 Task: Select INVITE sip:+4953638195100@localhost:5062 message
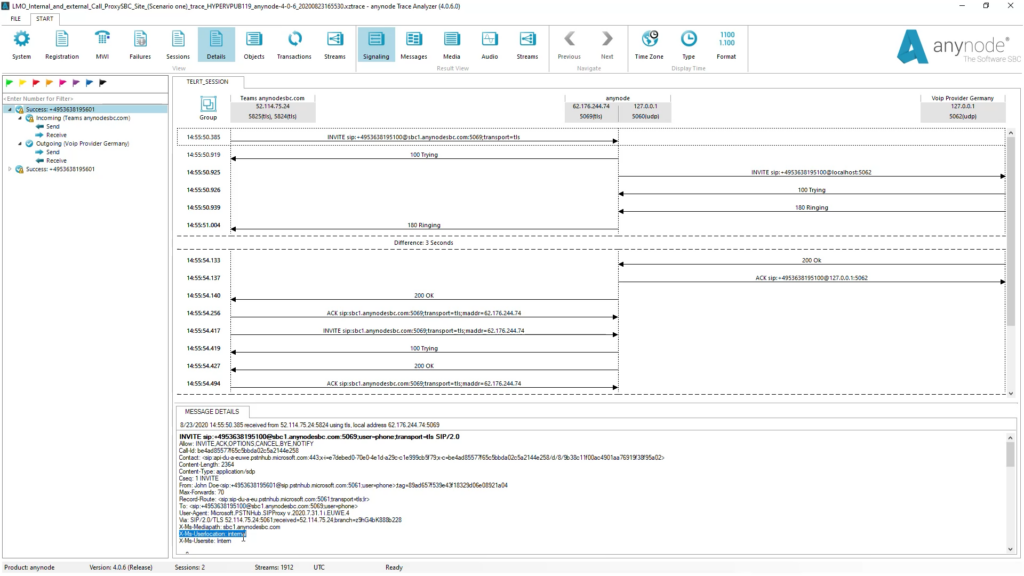click(811, 173)
